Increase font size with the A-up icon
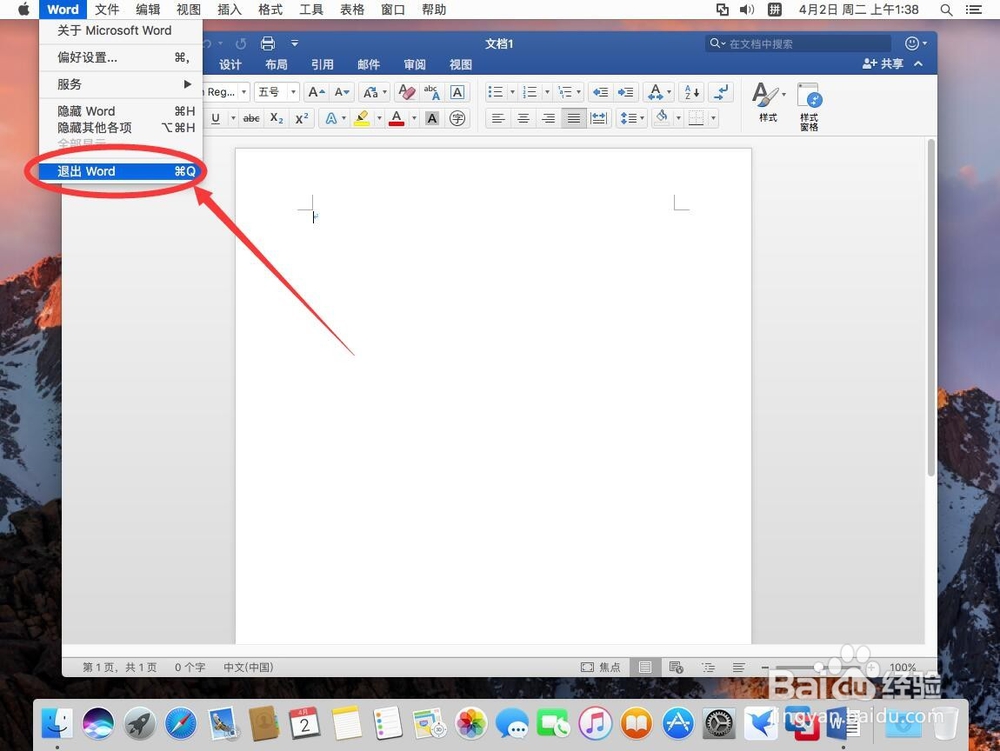1000x751 pixels. pyautogui.click(x=316, y=92)
